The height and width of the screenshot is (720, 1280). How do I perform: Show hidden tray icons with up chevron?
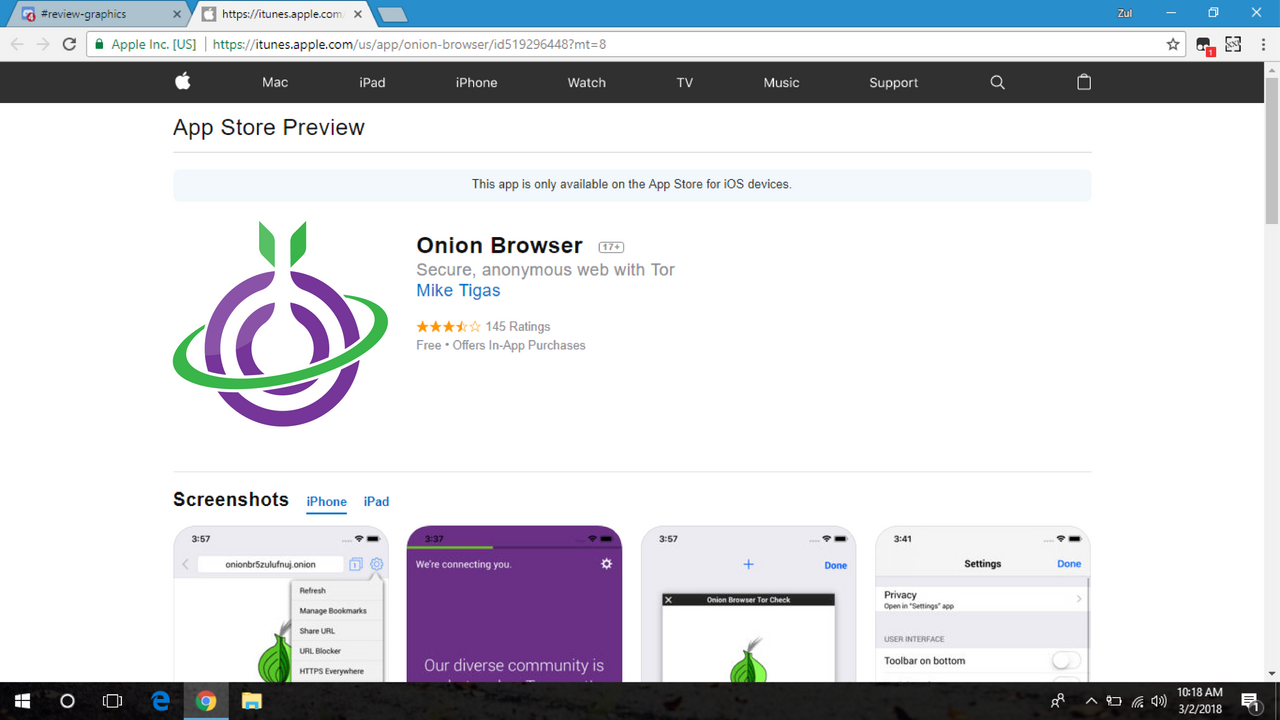point(1091,701)
